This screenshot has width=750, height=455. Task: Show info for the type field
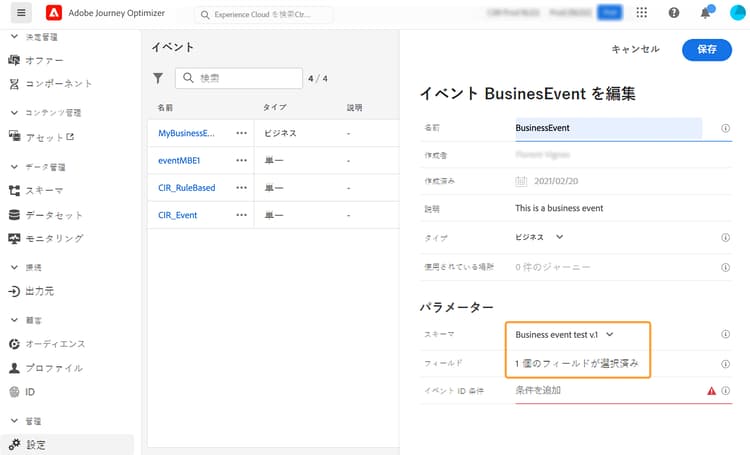[725, 237]
